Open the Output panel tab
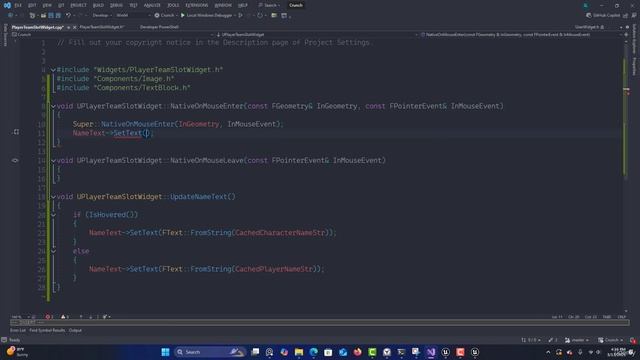The height and width of the screenshot is (360, 640). click(x=75, y=330)
